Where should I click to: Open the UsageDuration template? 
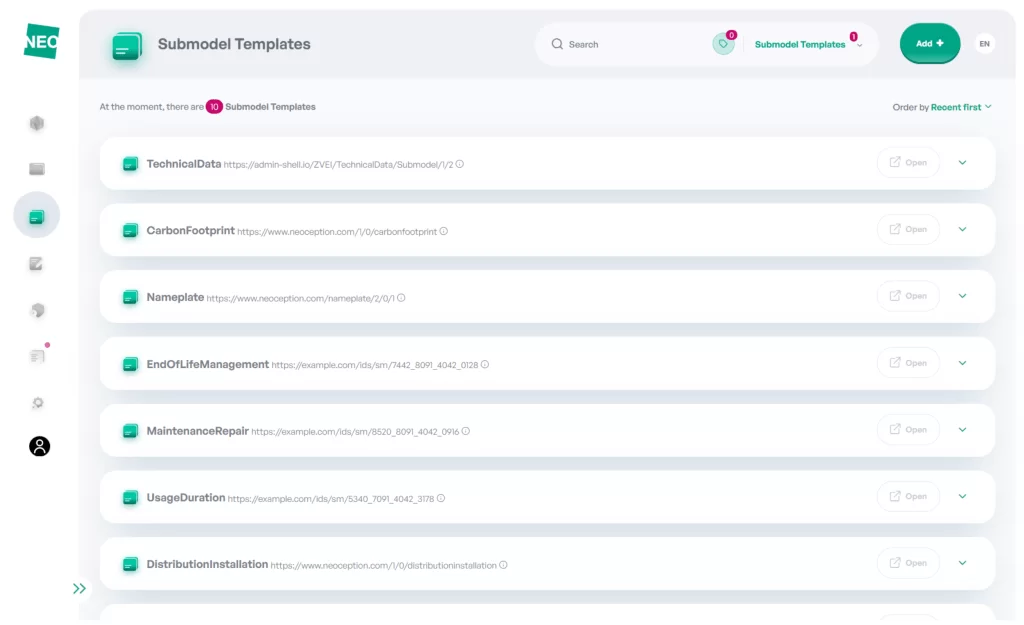coord(908,496)
